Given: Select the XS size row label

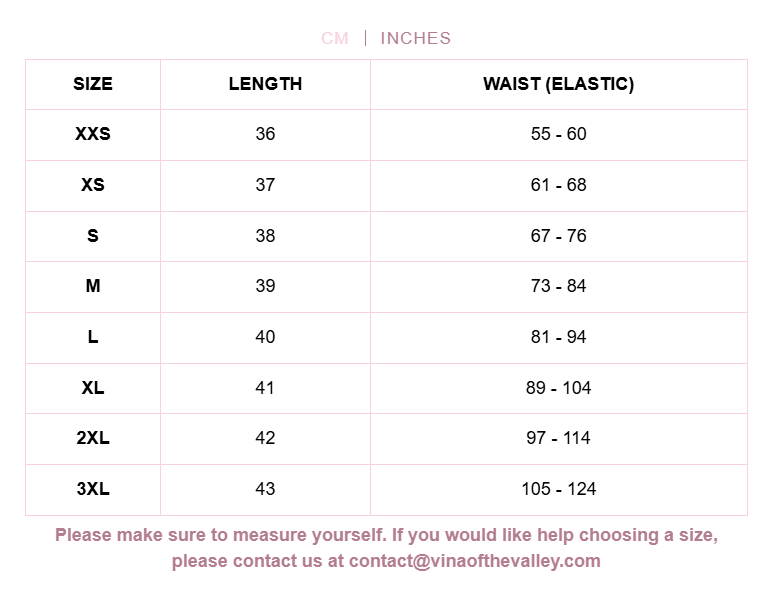Looking at the screenshot, I should click(x=93, y=185).
